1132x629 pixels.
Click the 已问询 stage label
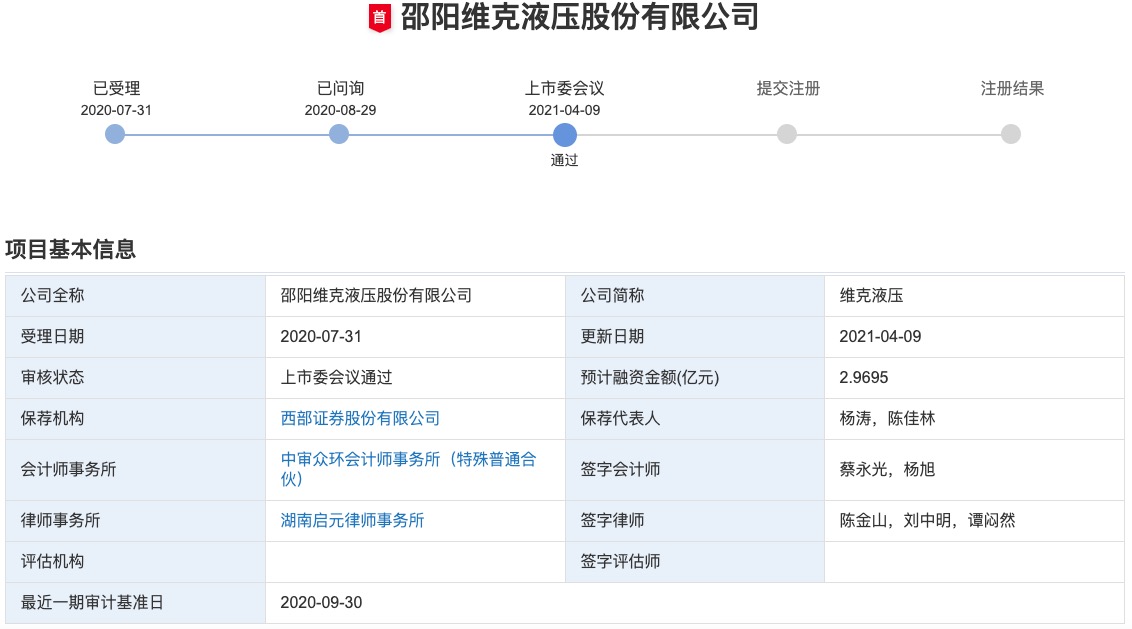pos(340,88)
